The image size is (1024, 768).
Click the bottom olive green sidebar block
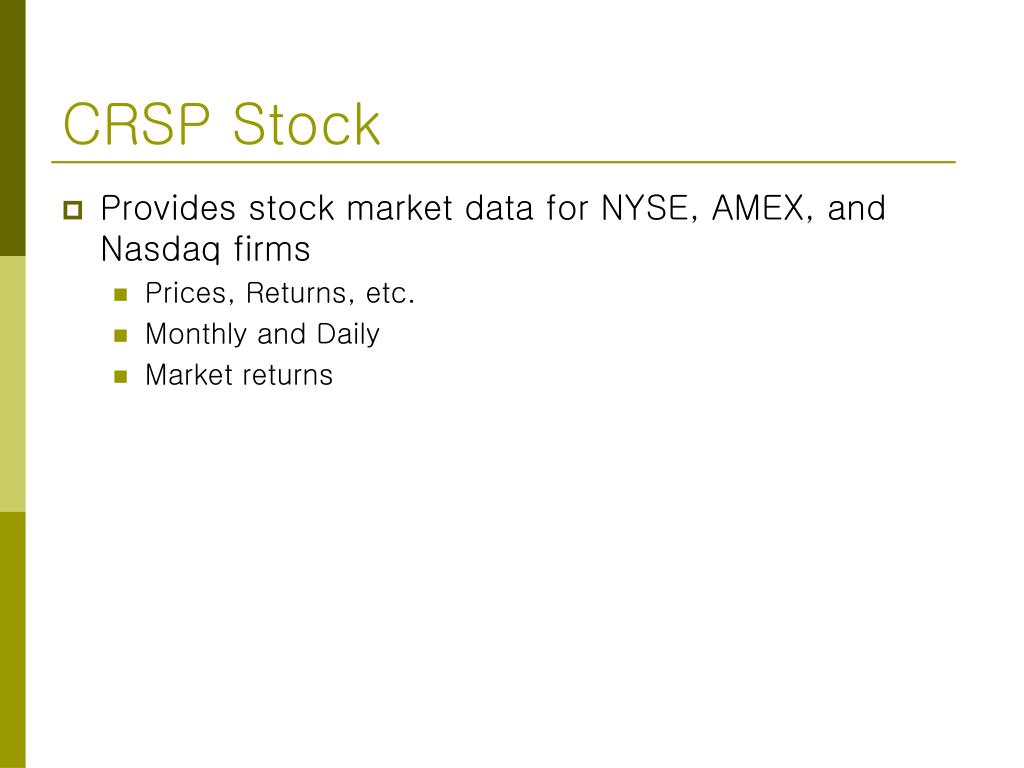(12, 640)
